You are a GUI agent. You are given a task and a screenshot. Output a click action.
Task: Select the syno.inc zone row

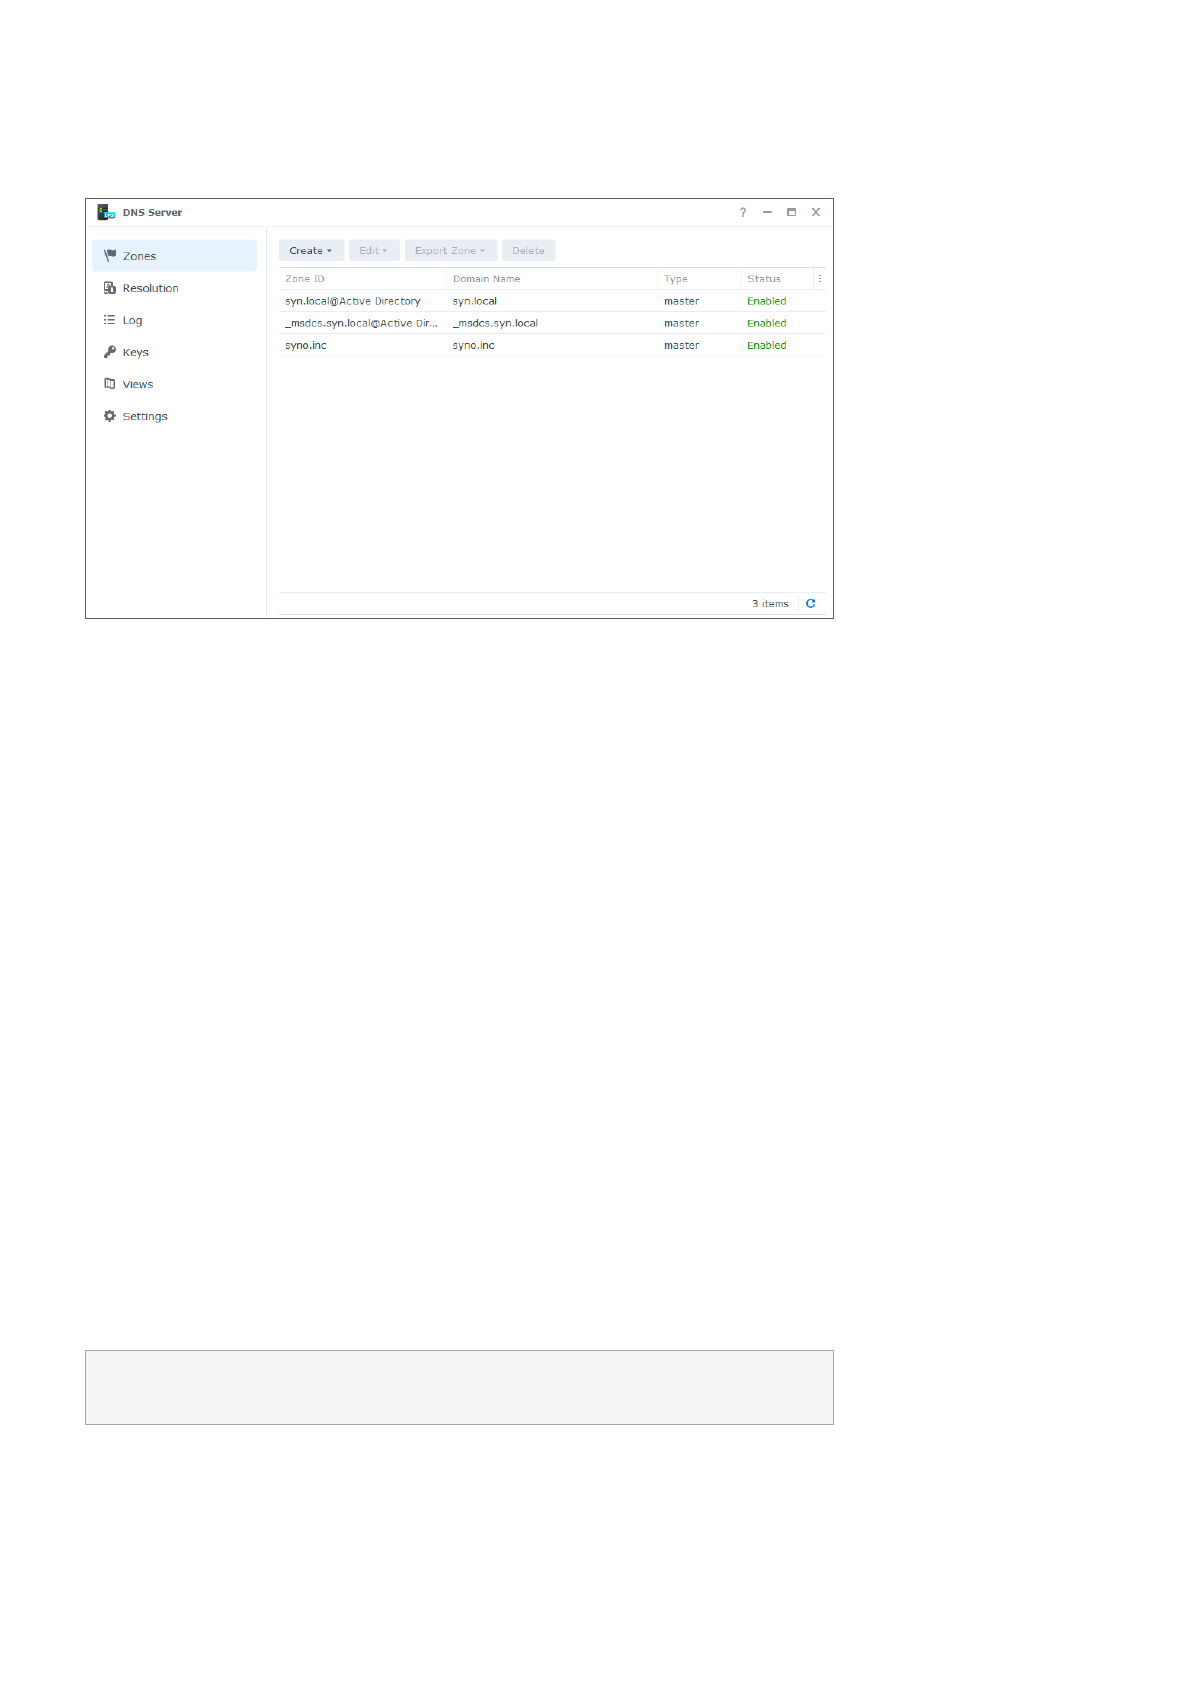tap(552, 345)
